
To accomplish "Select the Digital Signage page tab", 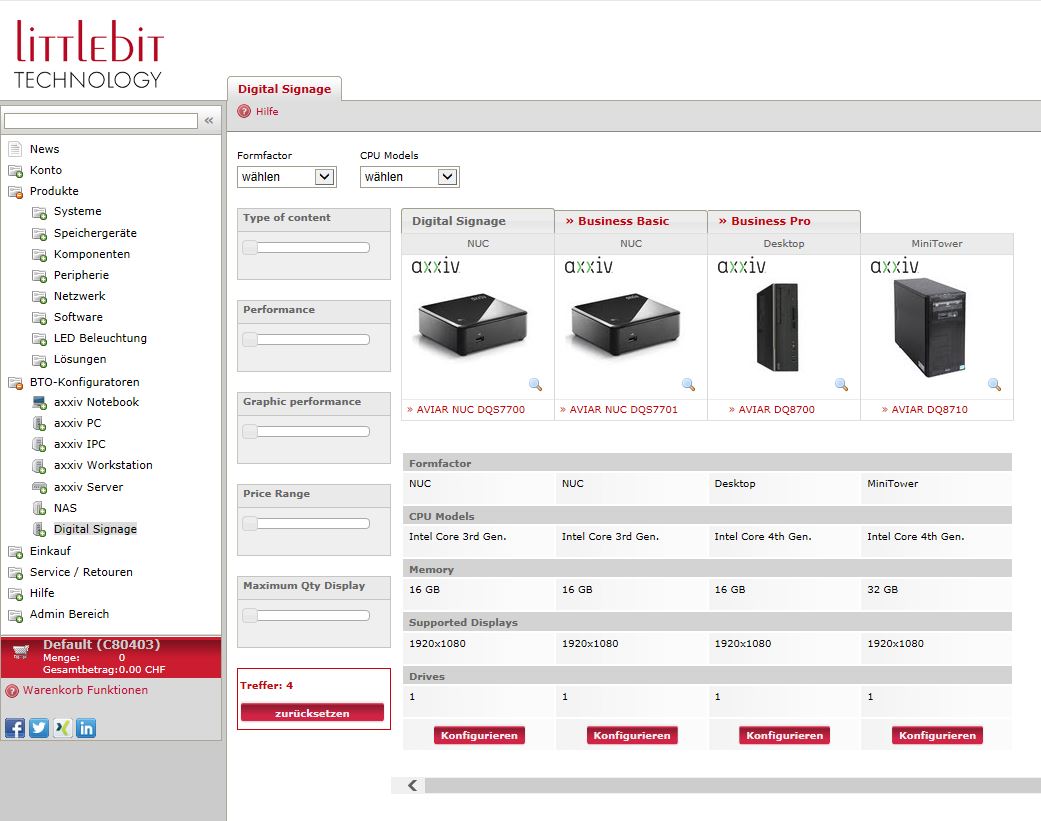I will click(x=284, y=89).
